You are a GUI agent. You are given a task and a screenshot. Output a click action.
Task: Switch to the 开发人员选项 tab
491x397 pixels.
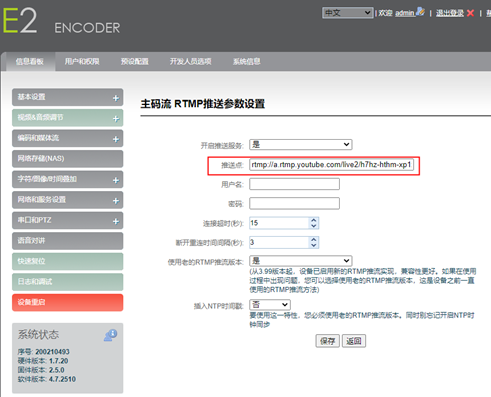pos(190,61)
